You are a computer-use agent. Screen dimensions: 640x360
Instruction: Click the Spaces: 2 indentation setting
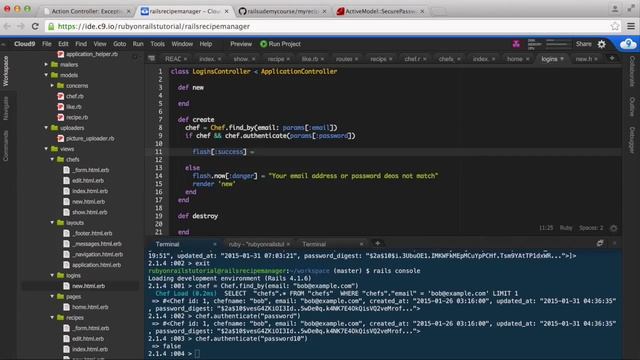591,228
